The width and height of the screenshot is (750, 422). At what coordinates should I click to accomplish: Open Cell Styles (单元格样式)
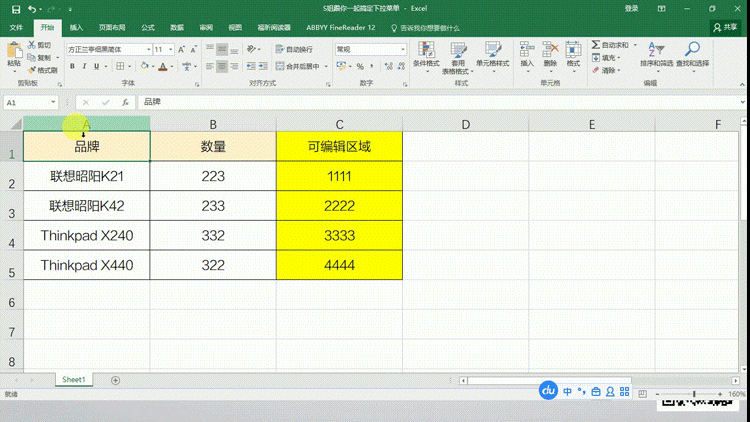coord(493,56)
